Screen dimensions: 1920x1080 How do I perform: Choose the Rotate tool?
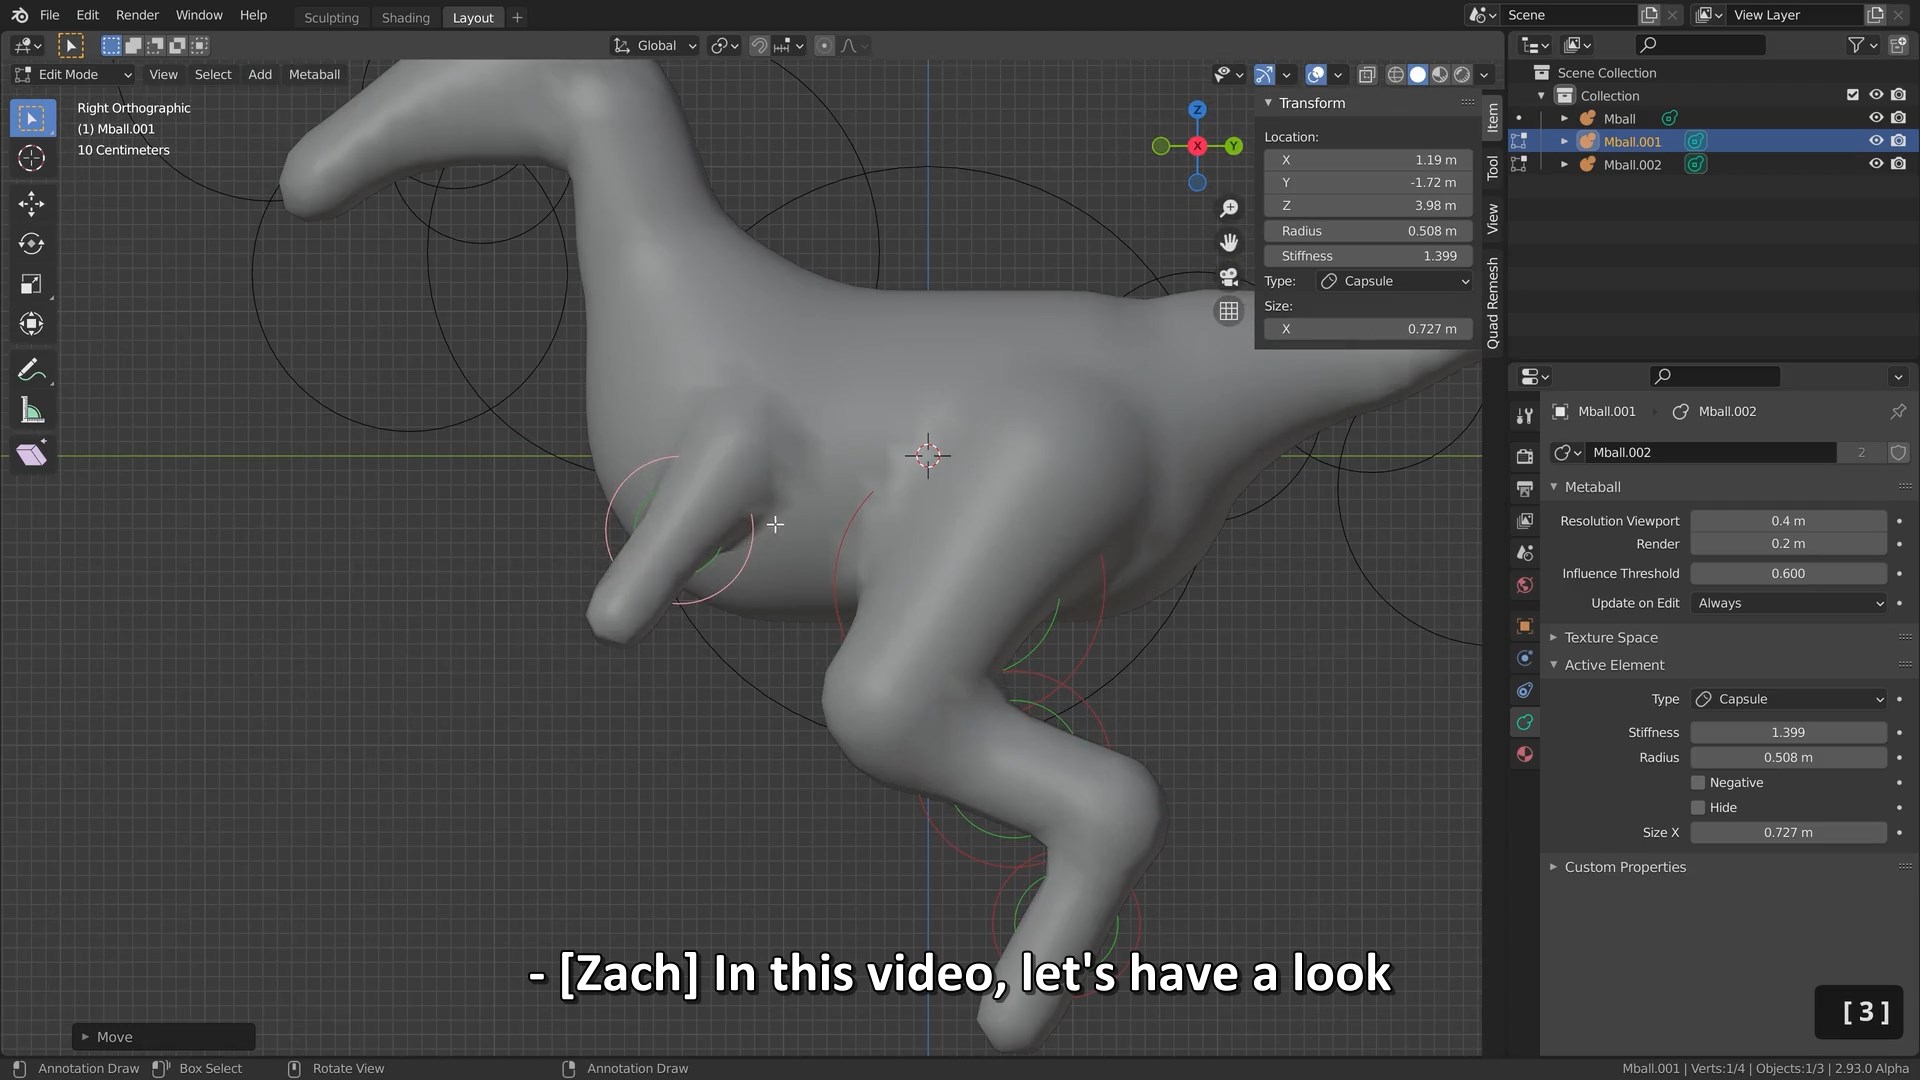(x=32, y=244)
